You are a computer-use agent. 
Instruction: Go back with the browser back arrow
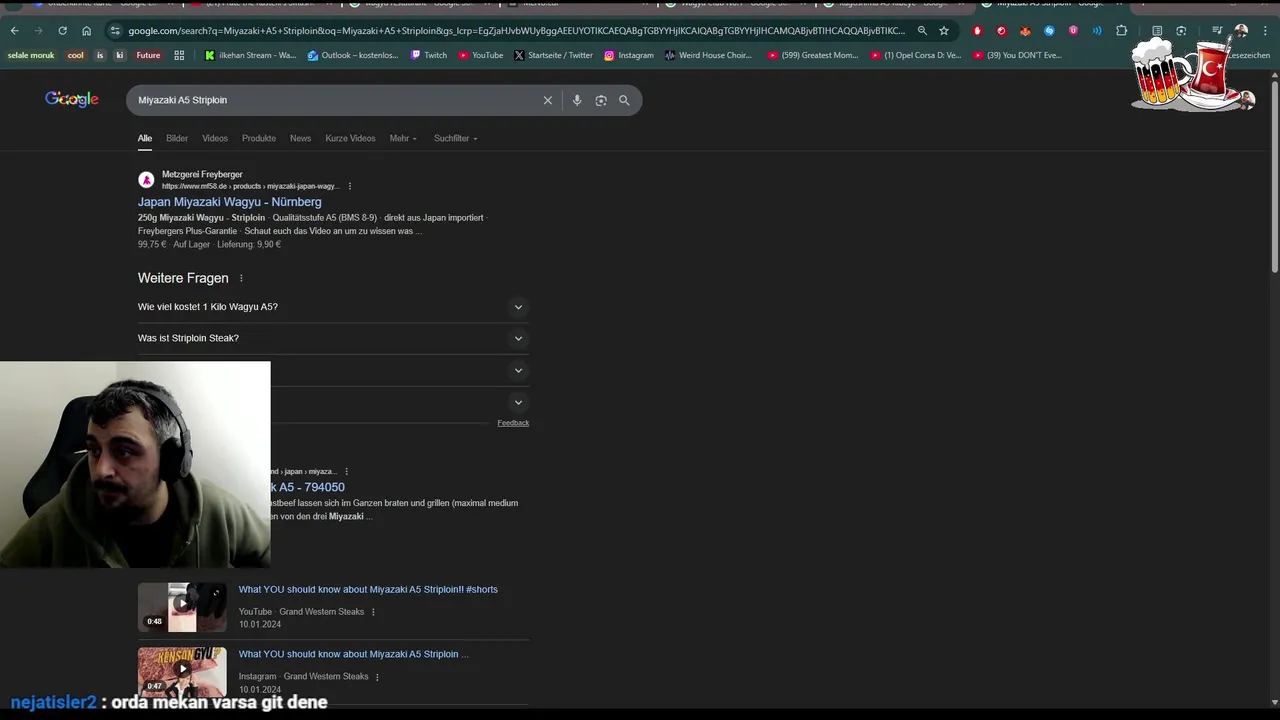point(14,31)
